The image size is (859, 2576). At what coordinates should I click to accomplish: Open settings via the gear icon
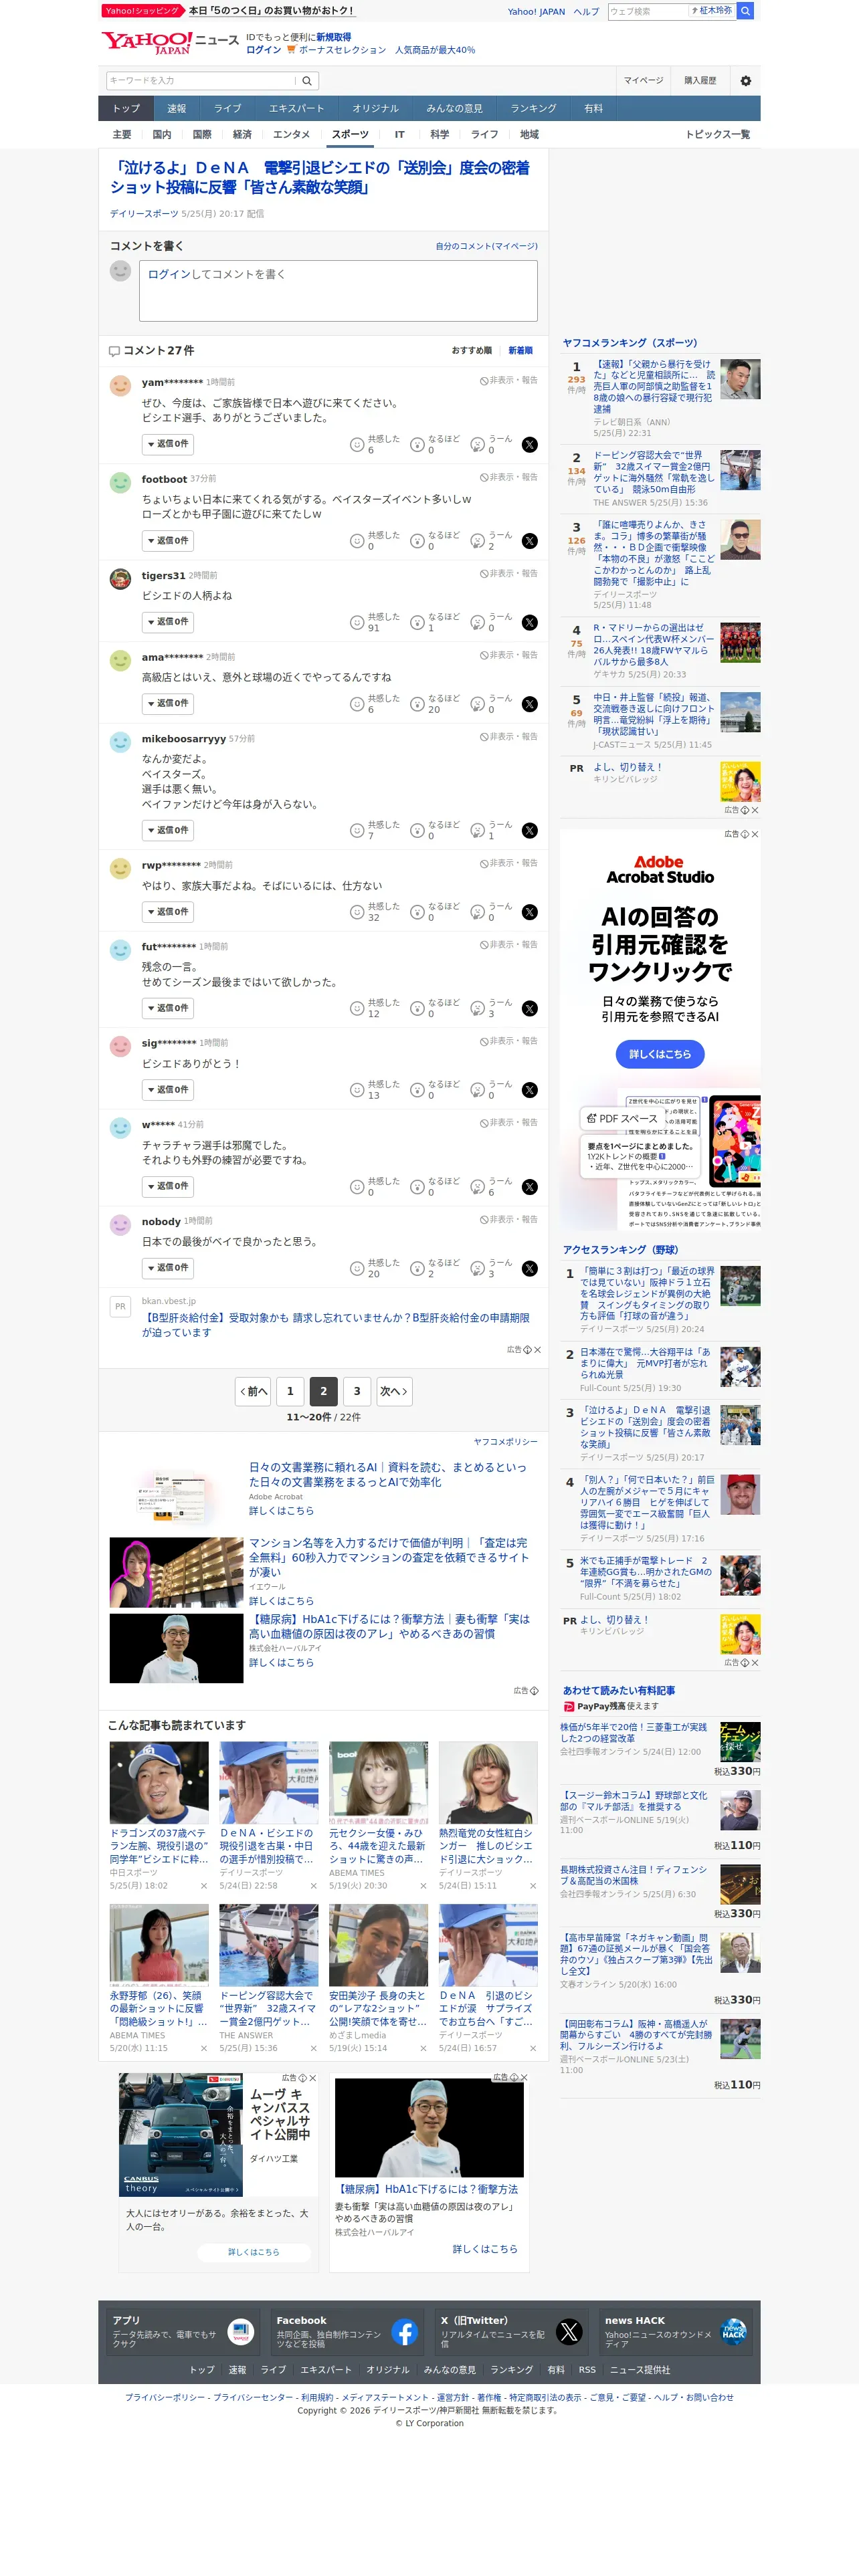pyautogui.click(x=745, y=81)
